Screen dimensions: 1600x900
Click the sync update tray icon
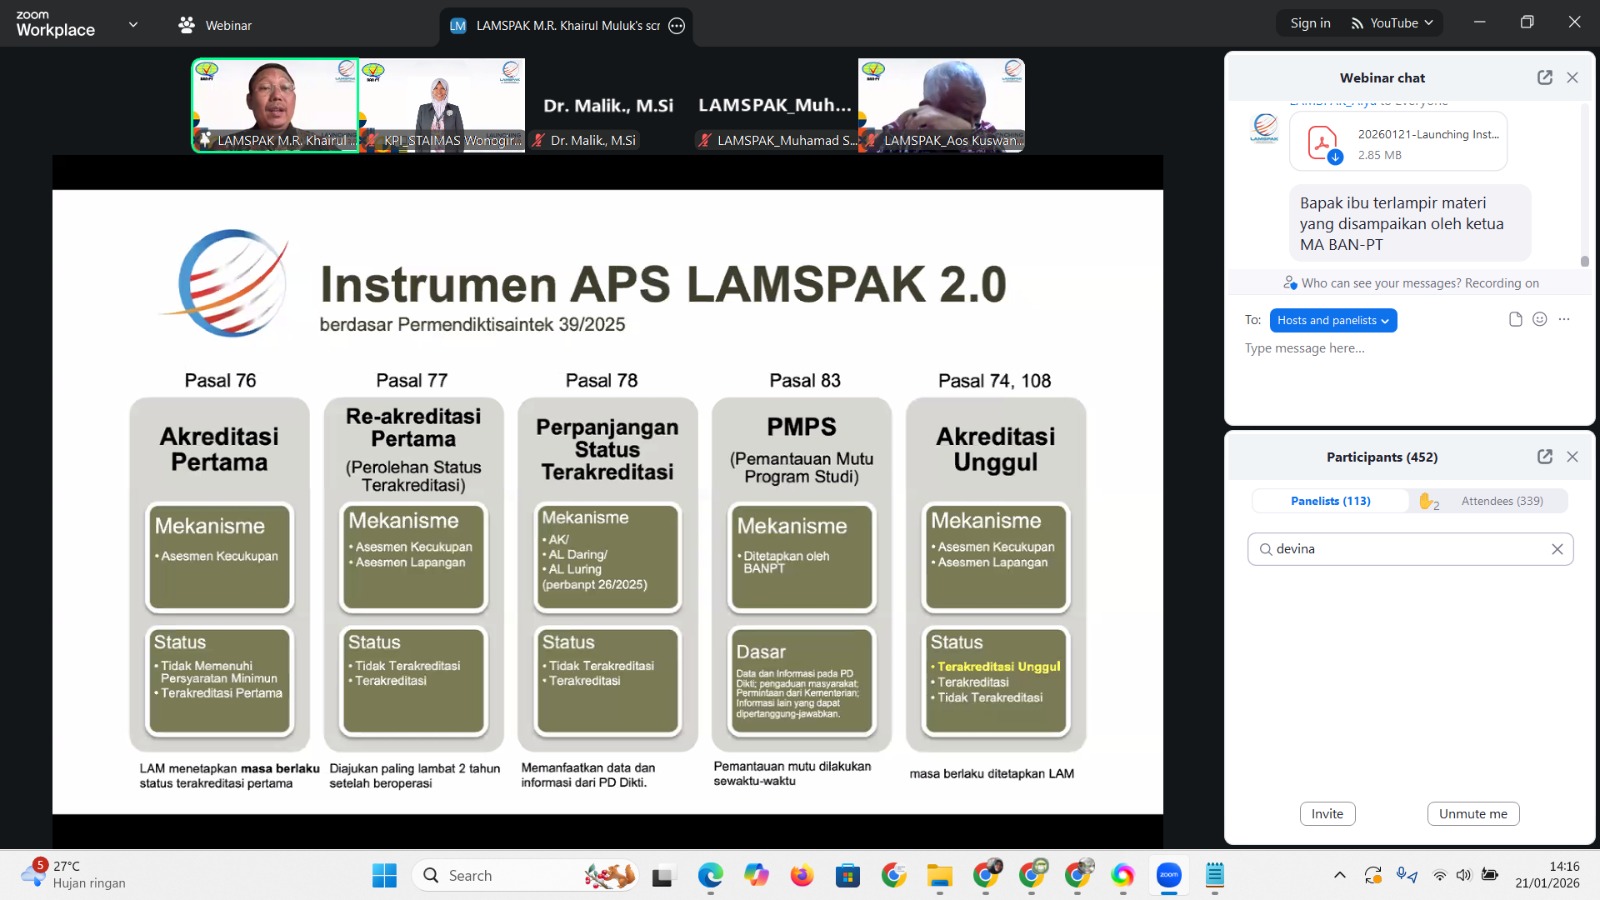(x=1373, y=876)
